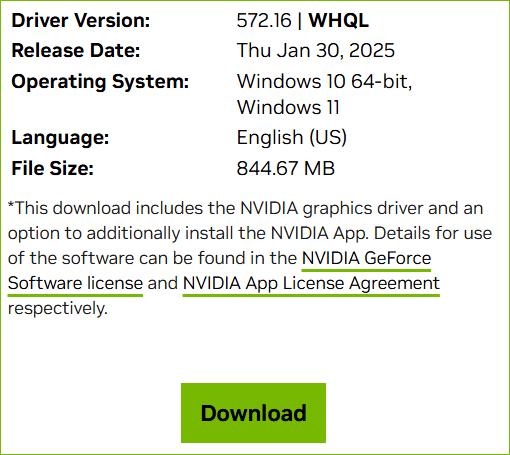The height and width of the screenshot is (455, 510).
Task: Select the driver version 572.16 text
Action: click(264, 20)
